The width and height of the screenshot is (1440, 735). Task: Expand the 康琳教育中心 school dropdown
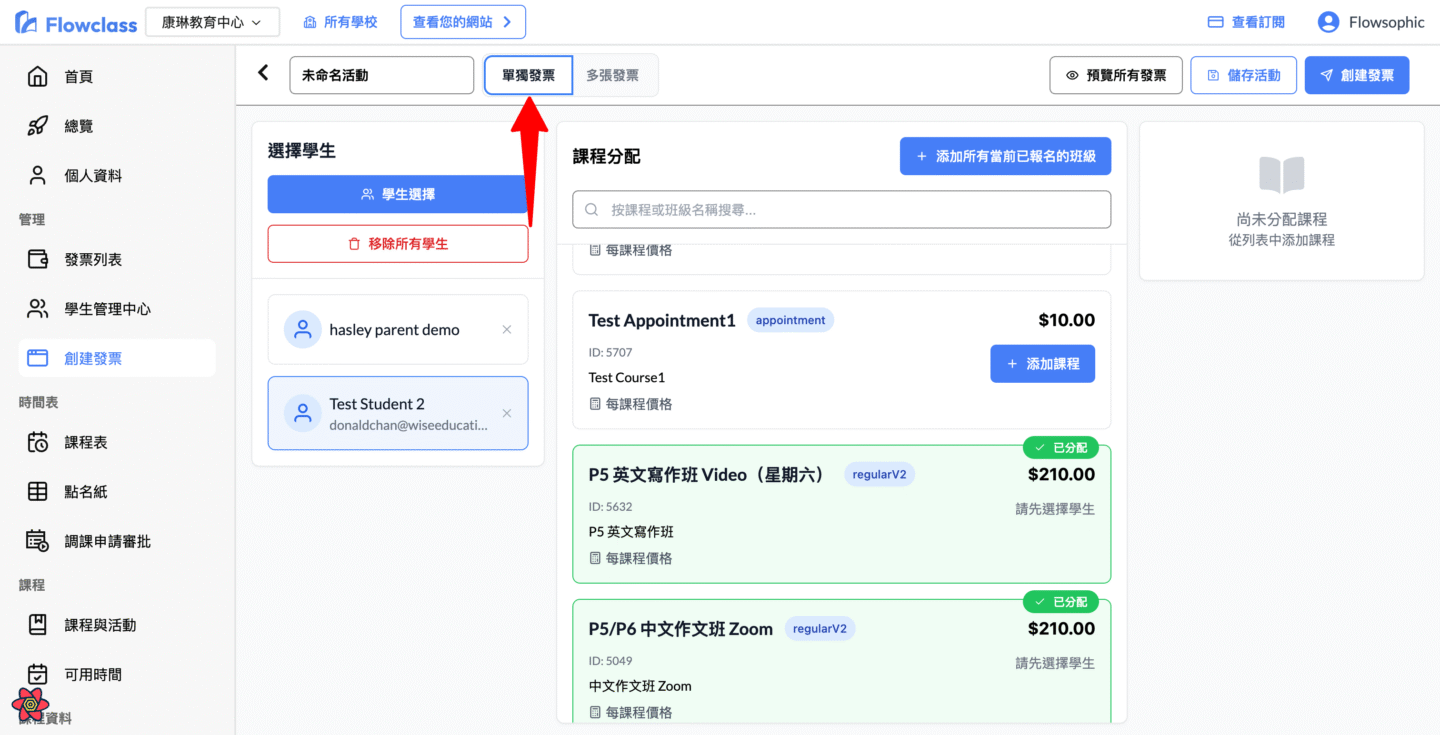tap(212, 22)
